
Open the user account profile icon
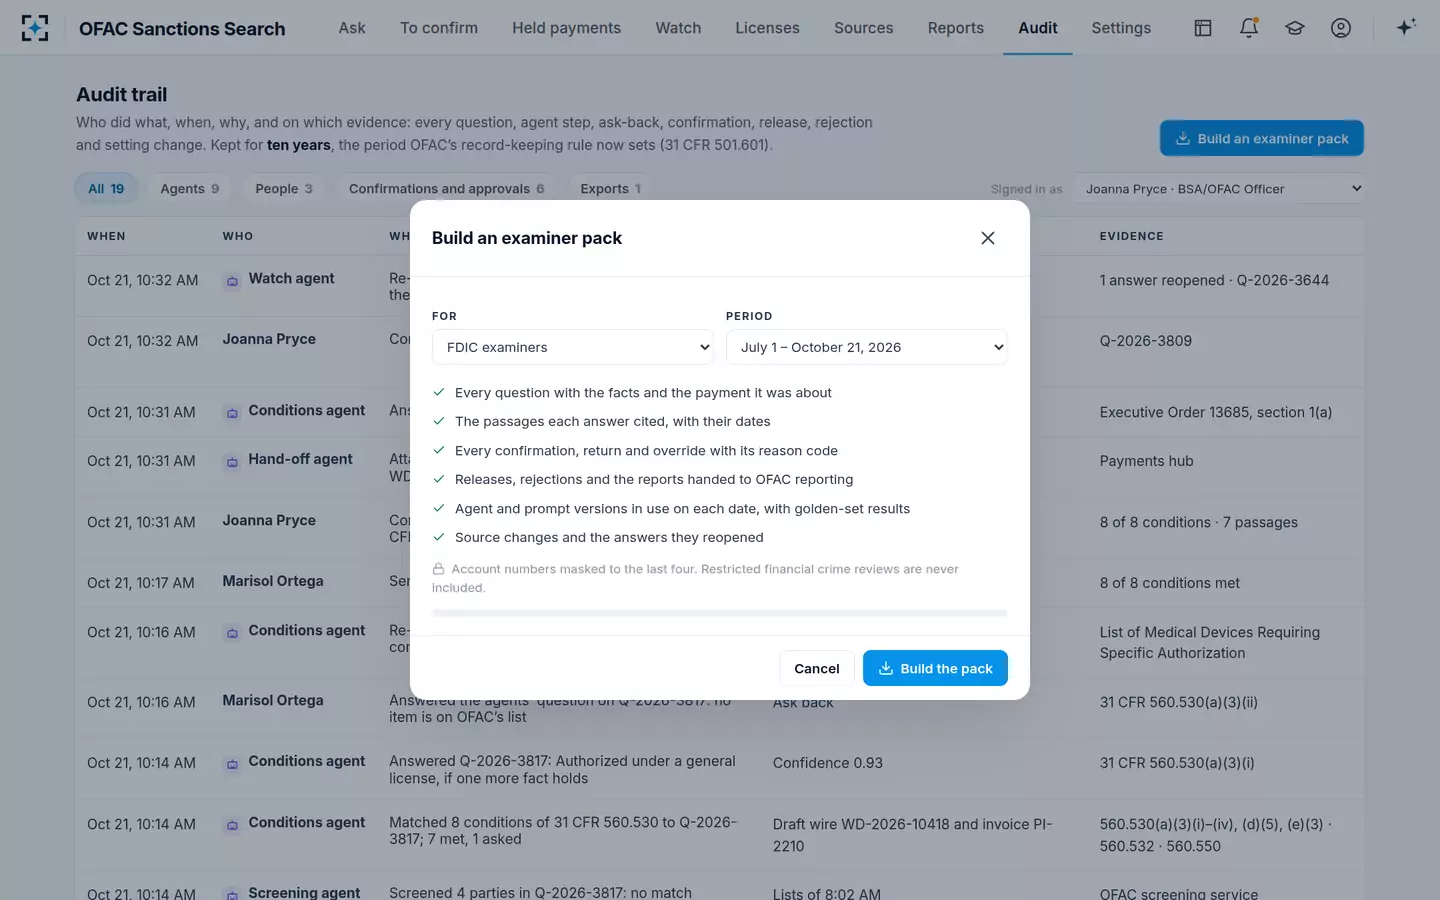[1341, 28]
